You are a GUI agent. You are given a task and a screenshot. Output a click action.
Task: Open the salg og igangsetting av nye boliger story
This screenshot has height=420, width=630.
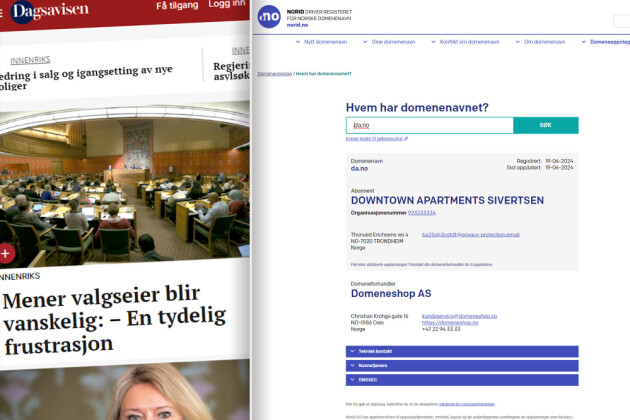click(86, 77)
